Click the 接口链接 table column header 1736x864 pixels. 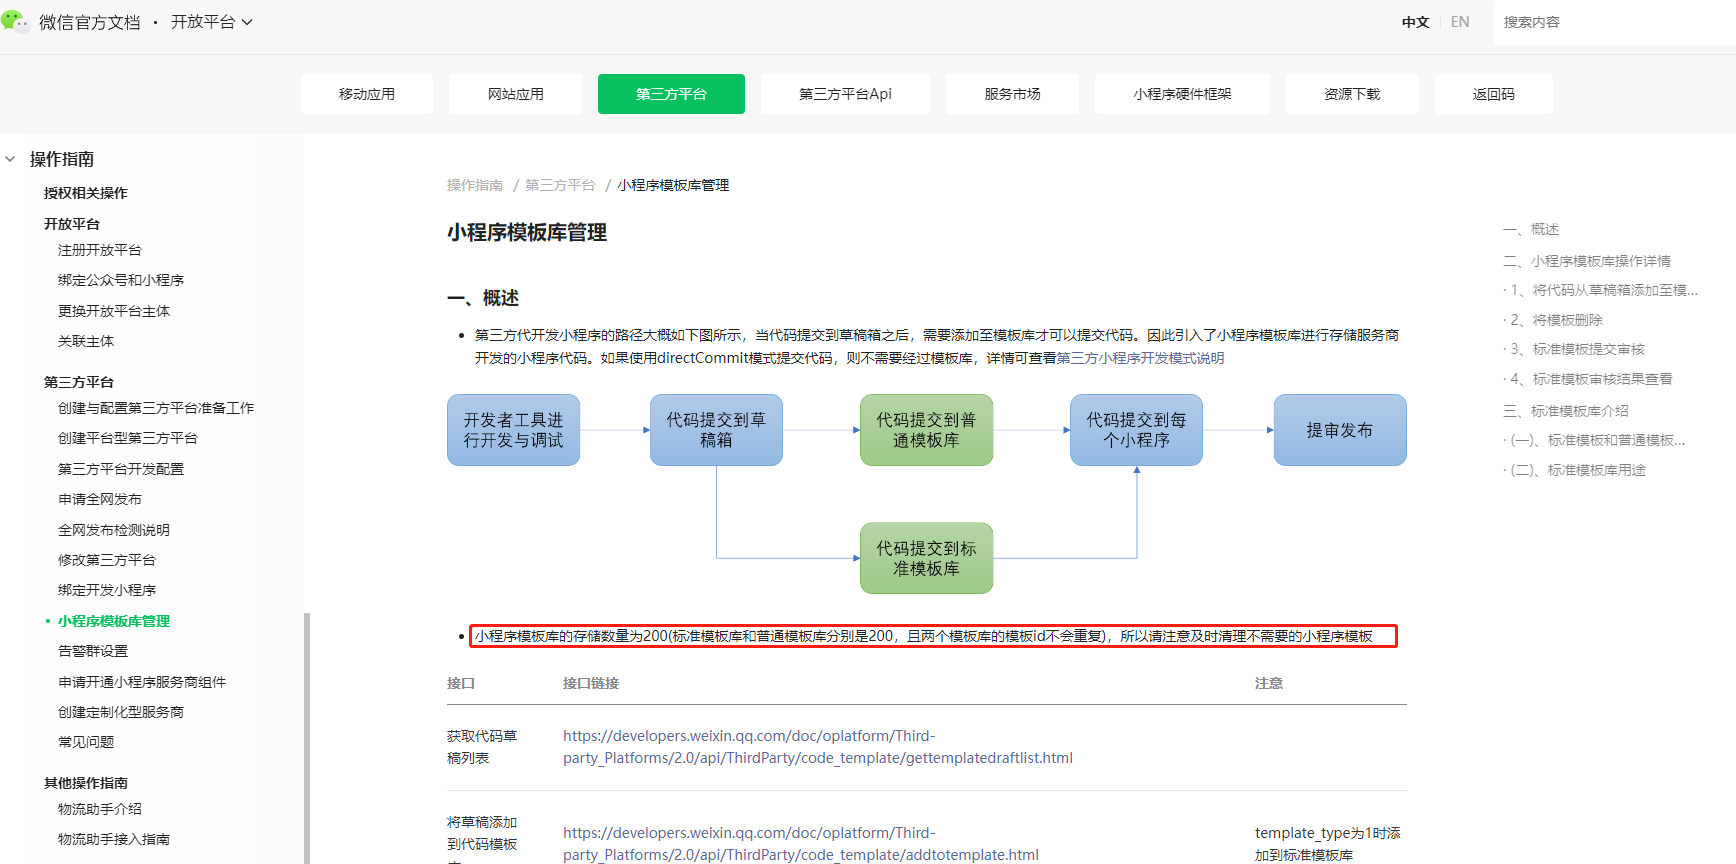click(591, 683)
